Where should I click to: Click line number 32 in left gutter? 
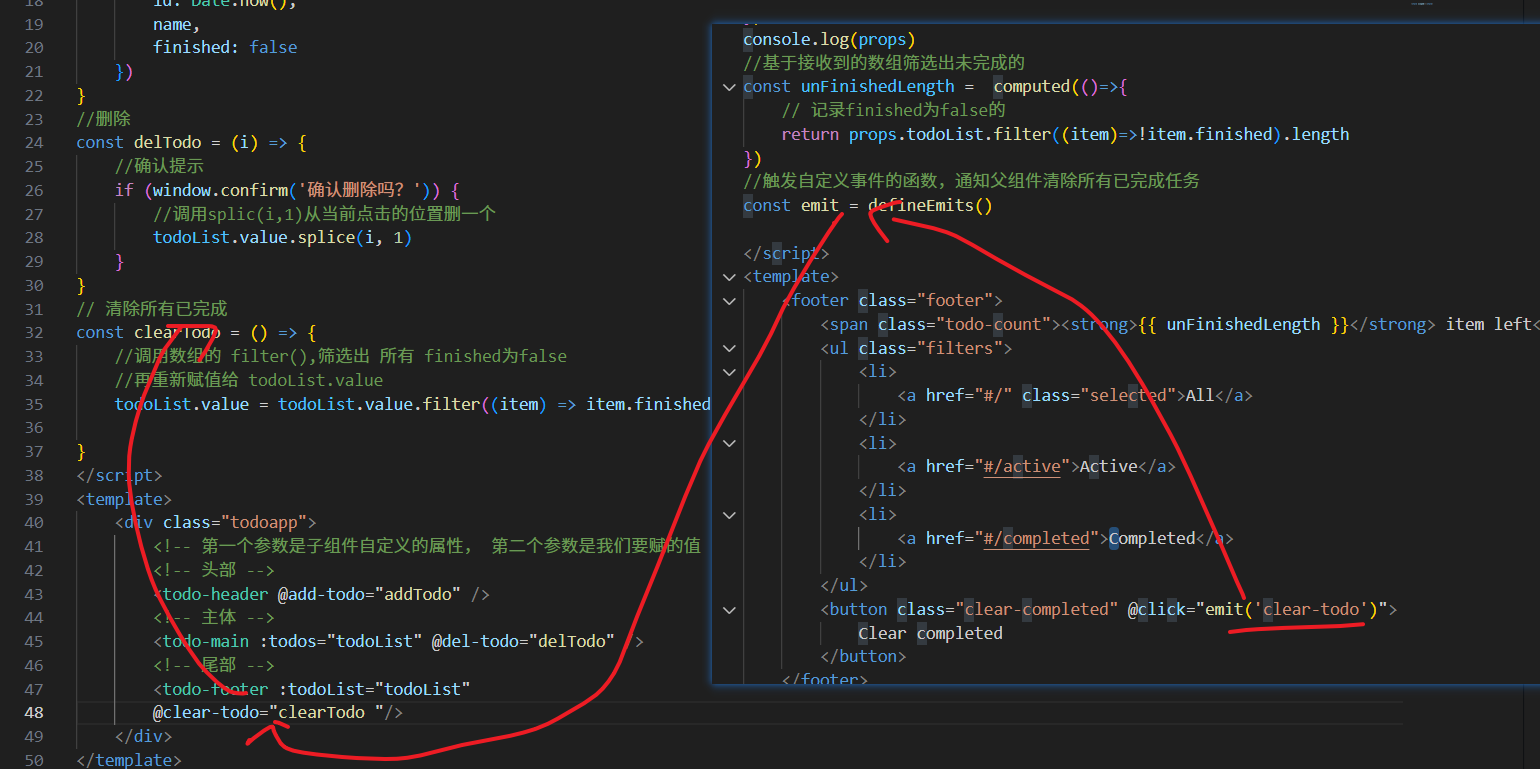(x=34, y=332)
